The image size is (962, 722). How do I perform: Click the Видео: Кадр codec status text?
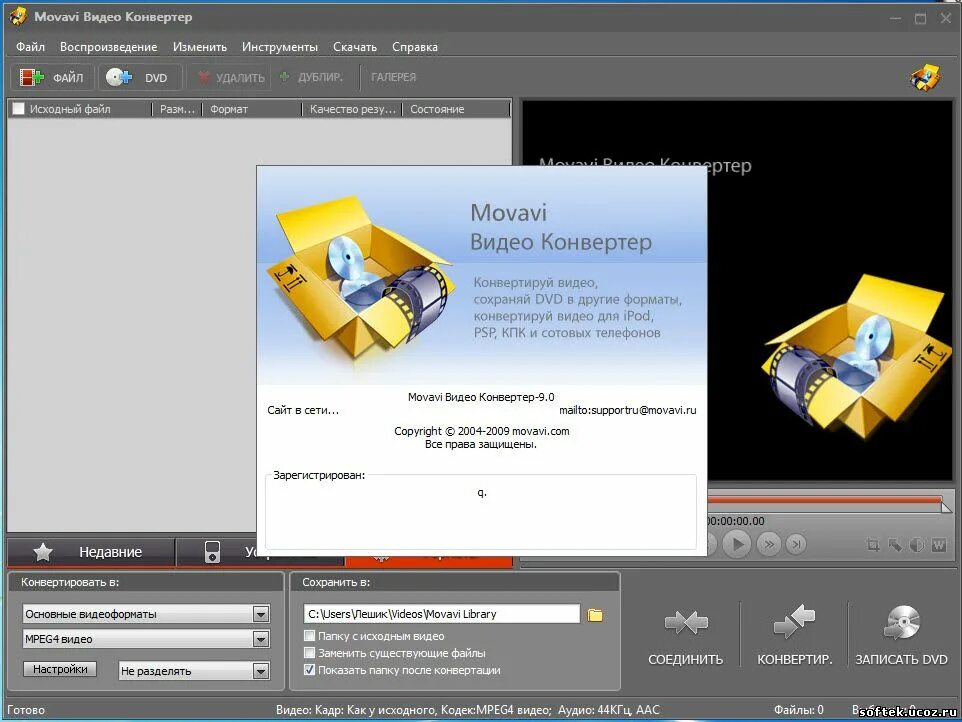pos(468,710)
